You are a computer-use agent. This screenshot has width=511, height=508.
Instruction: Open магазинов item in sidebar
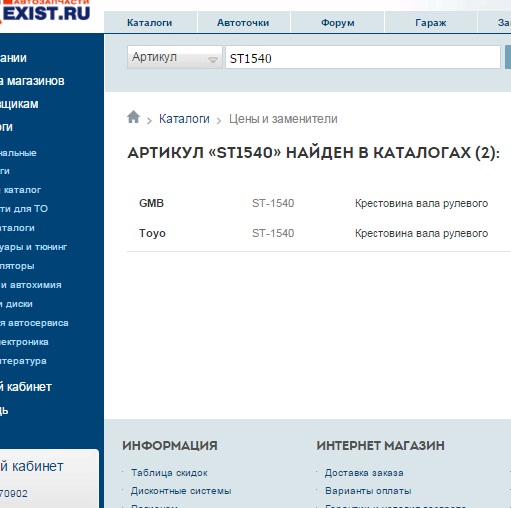pyautogui.click(x=32, y=81)
